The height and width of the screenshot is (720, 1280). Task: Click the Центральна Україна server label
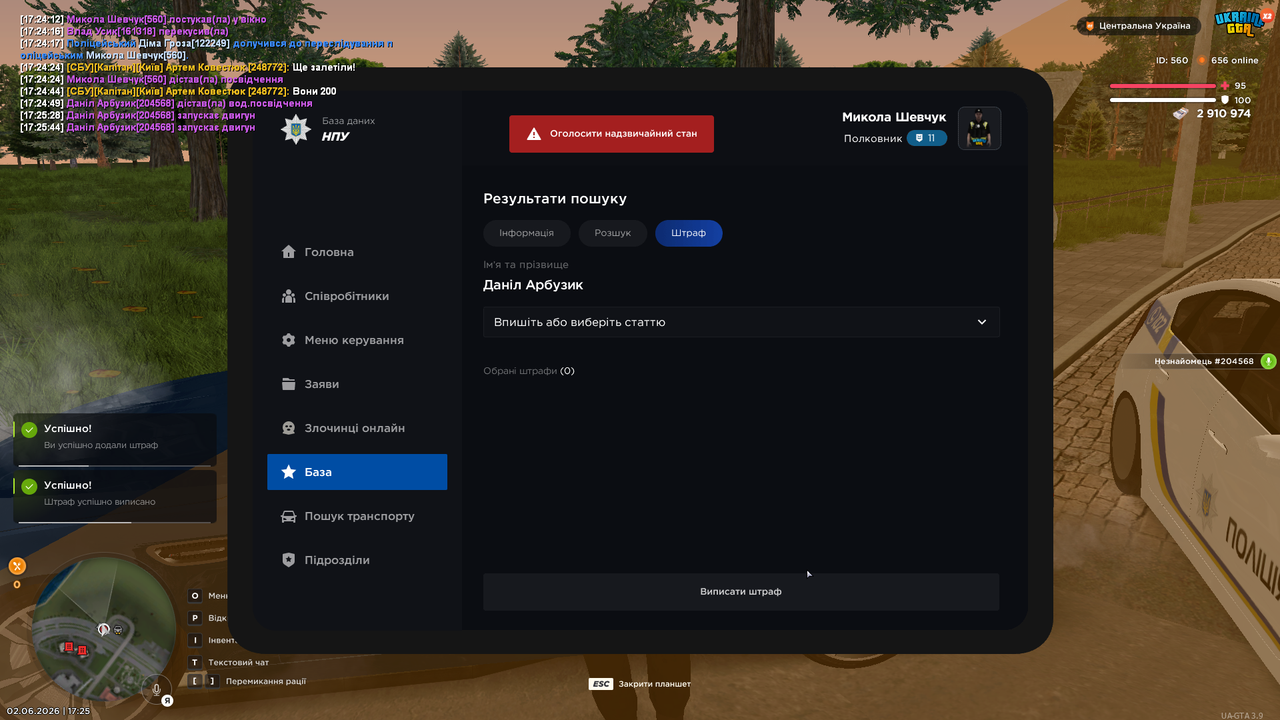coord(1137,26)
